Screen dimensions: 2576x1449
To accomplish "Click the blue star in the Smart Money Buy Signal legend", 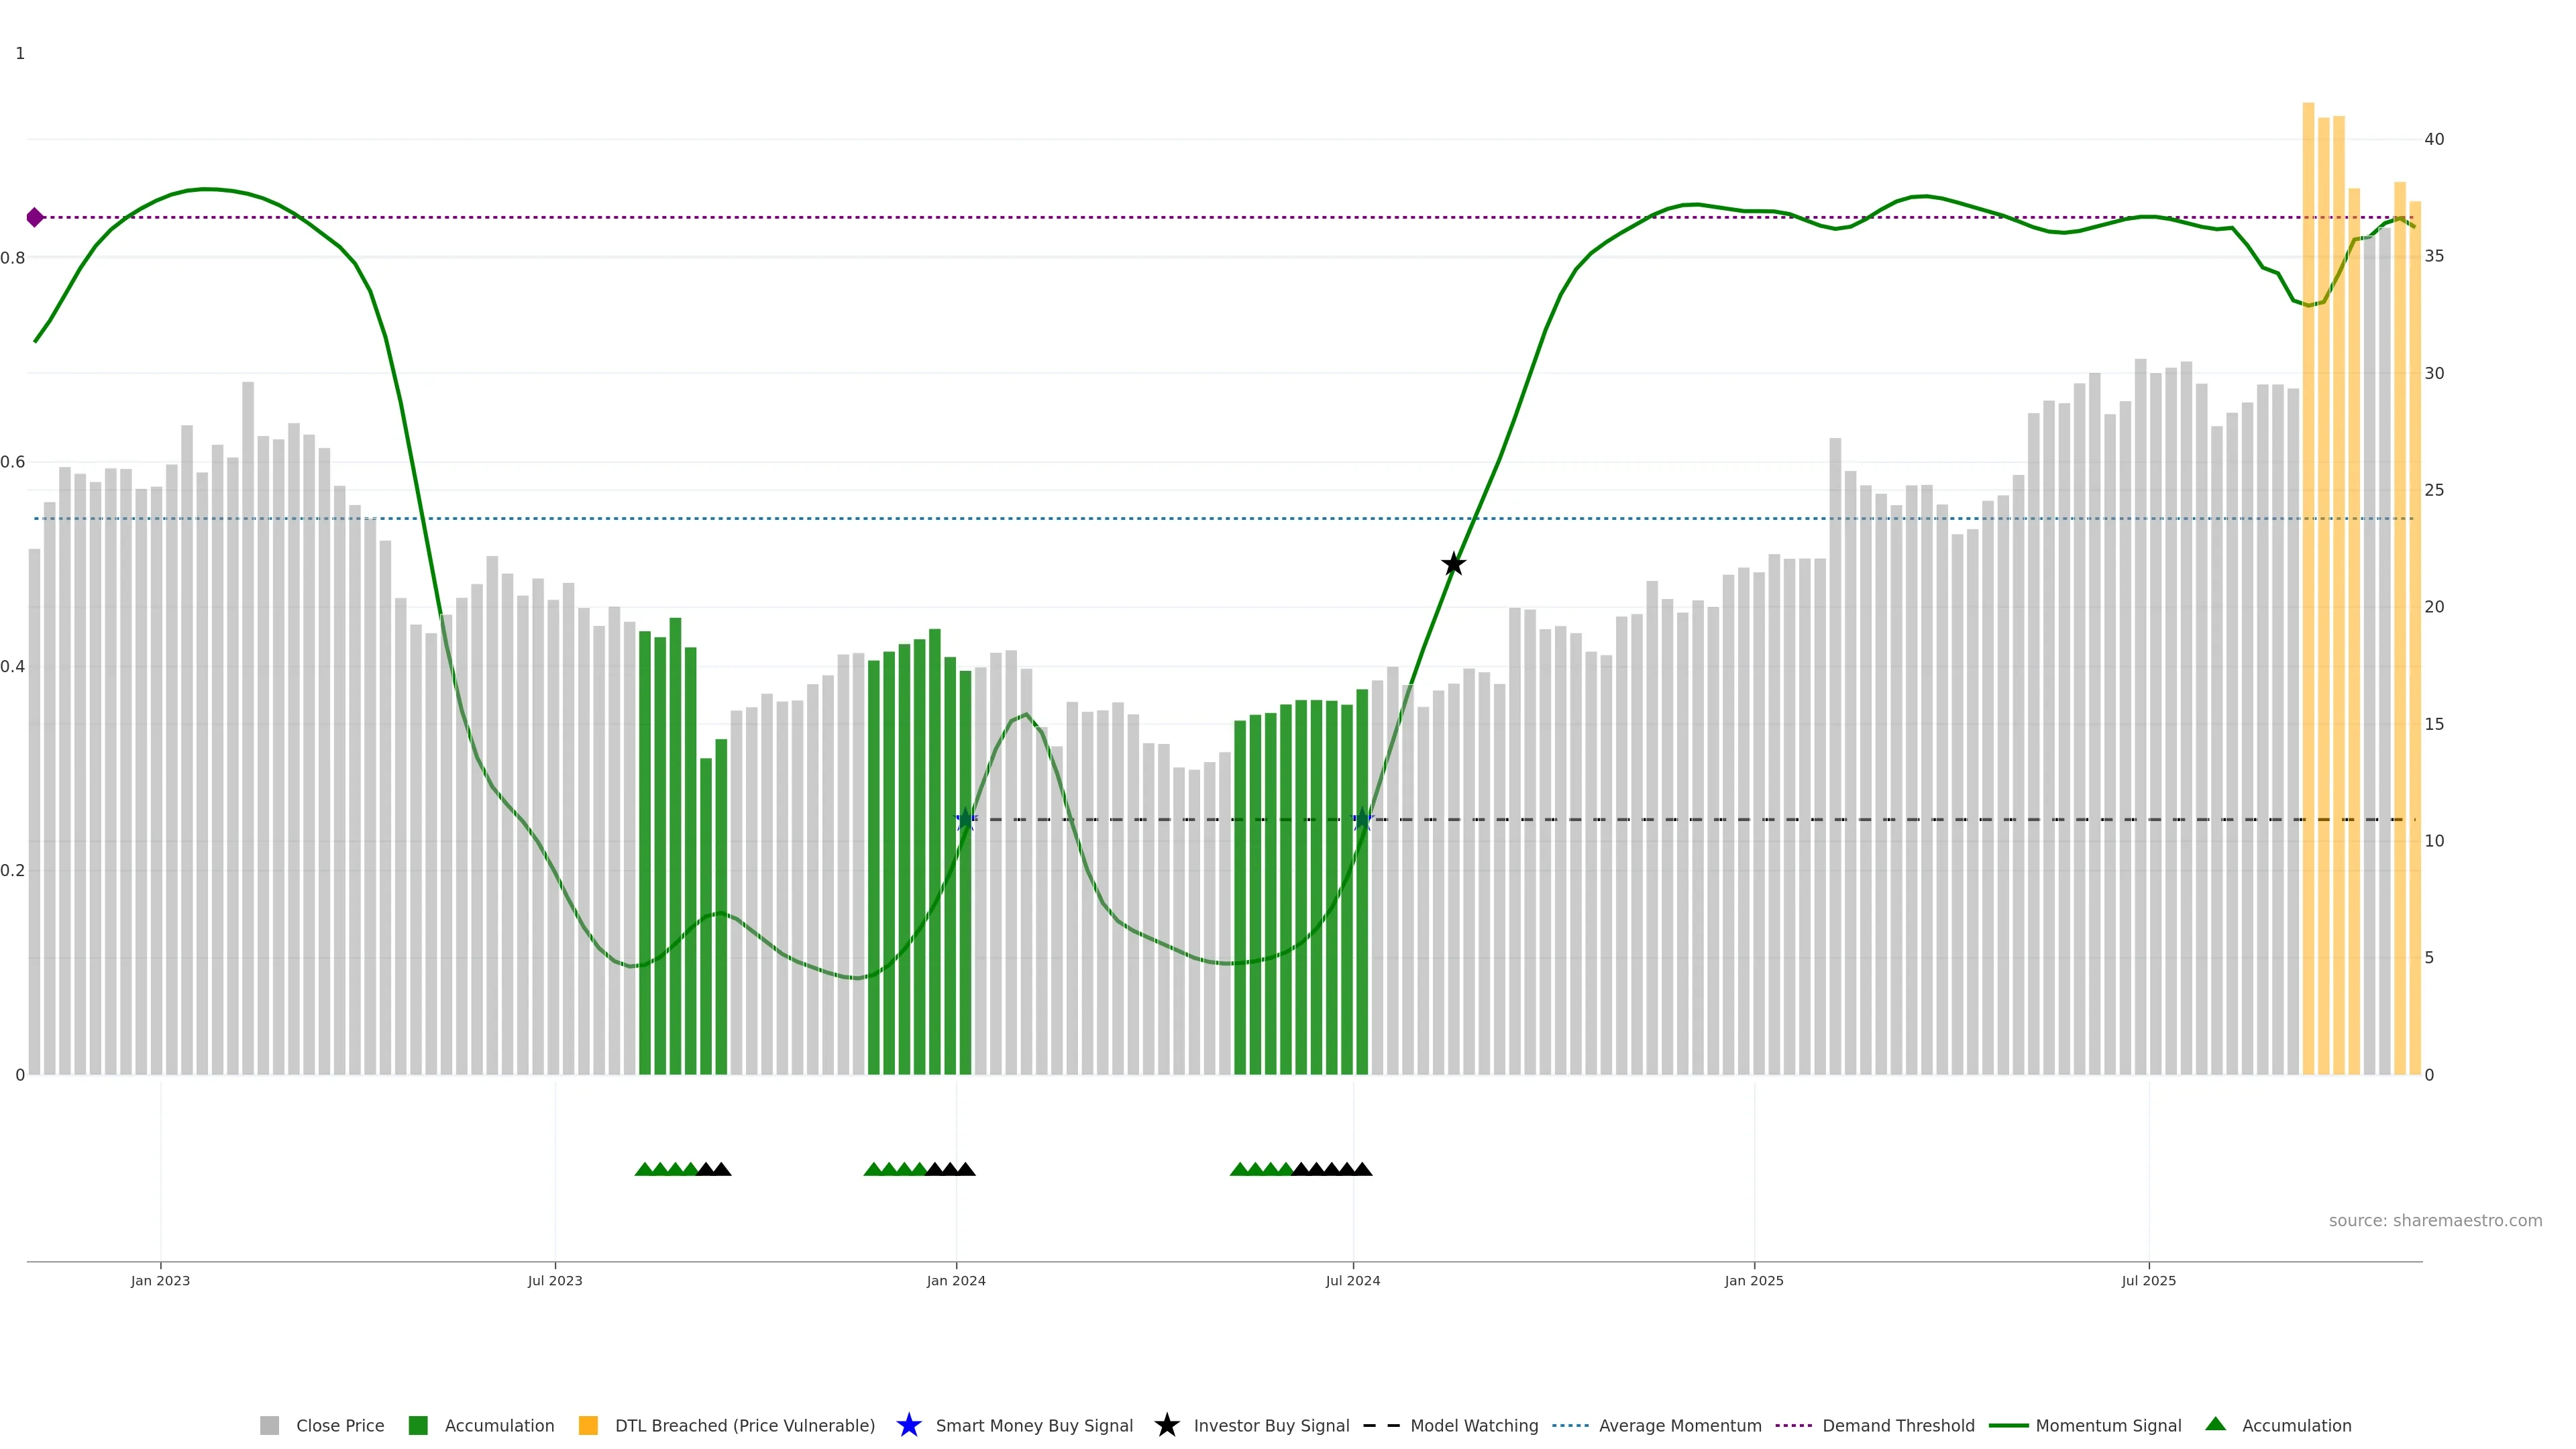I will point(908,1425).
